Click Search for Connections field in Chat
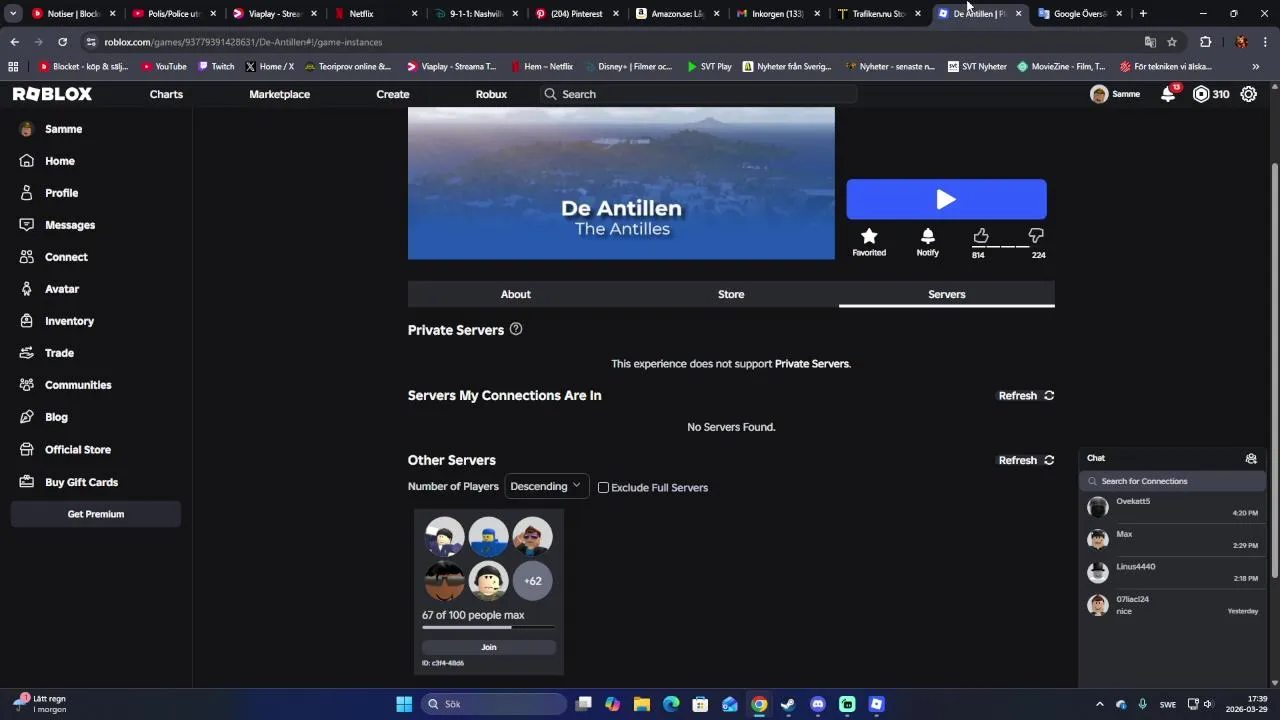Viewport: 1280px width, 720px height. (1174, 481)
